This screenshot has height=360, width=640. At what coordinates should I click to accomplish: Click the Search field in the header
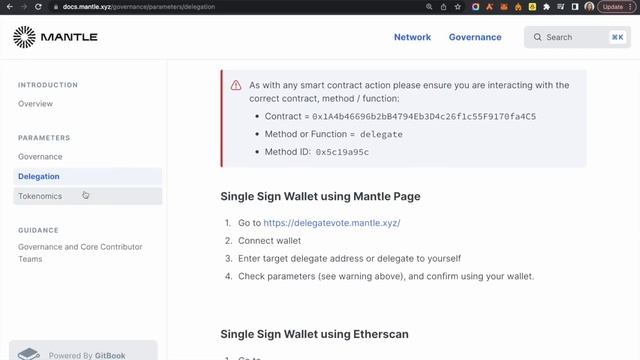tap(577, 37)
